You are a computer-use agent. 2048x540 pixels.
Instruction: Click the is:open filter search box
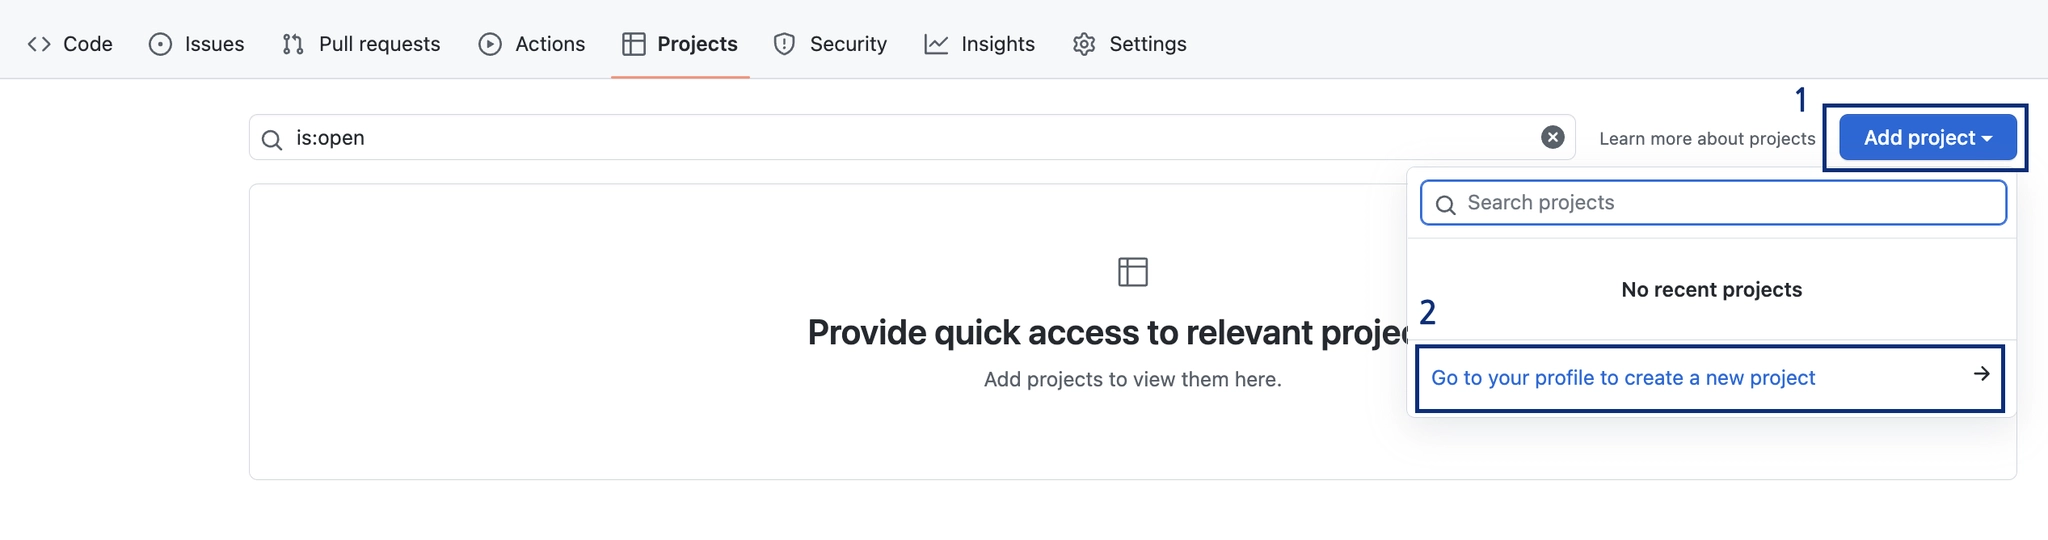[x=900, y=138]
